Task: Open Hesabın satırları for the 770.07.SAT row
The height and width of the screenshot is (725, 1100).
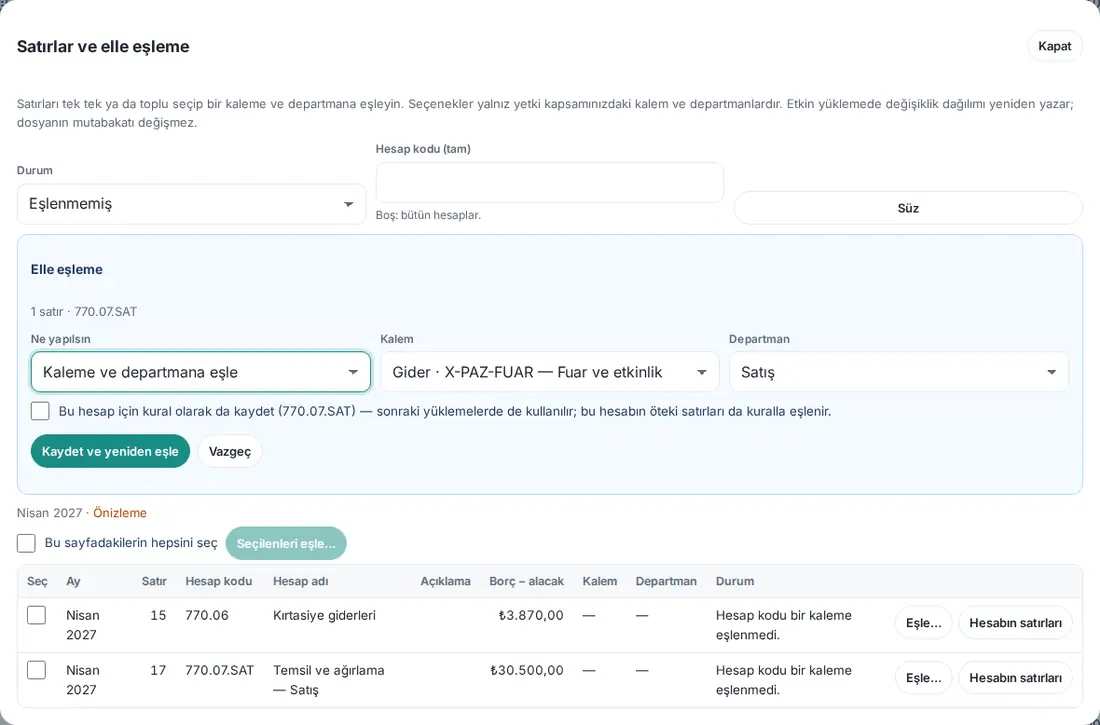Action: tap(1015, 678)
